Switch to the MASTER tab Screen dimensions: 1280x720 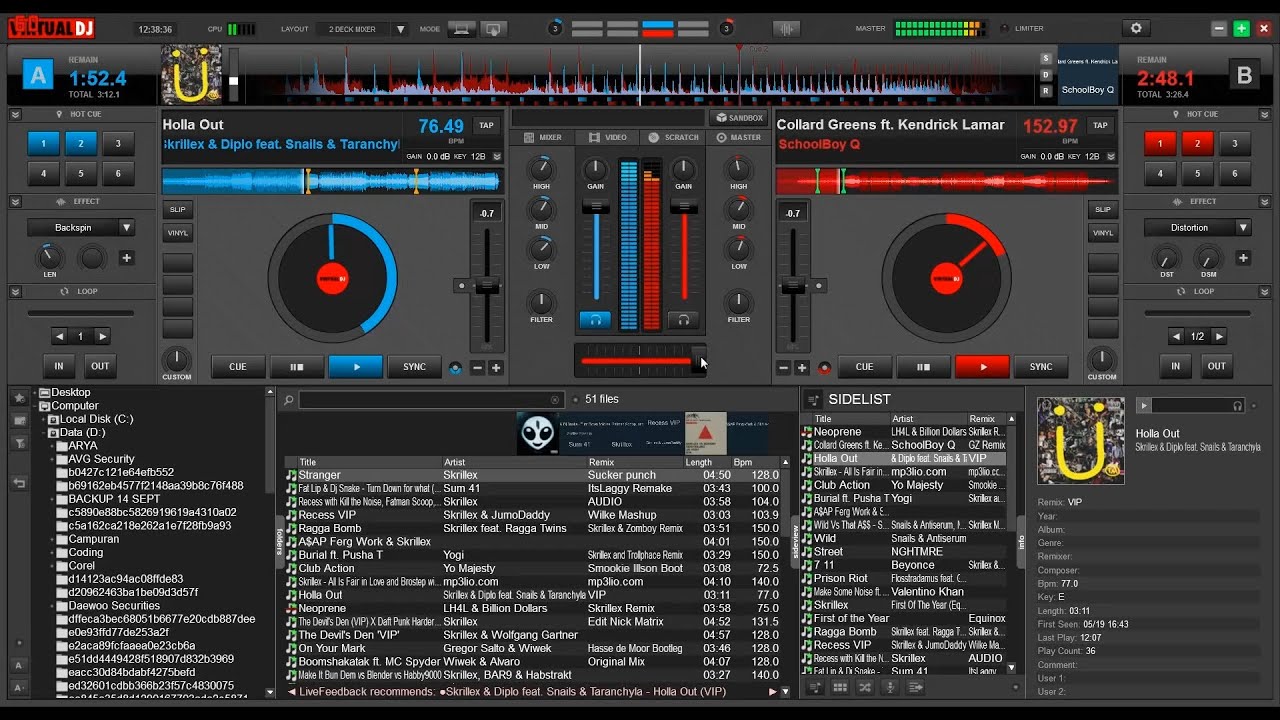[738, 137]
